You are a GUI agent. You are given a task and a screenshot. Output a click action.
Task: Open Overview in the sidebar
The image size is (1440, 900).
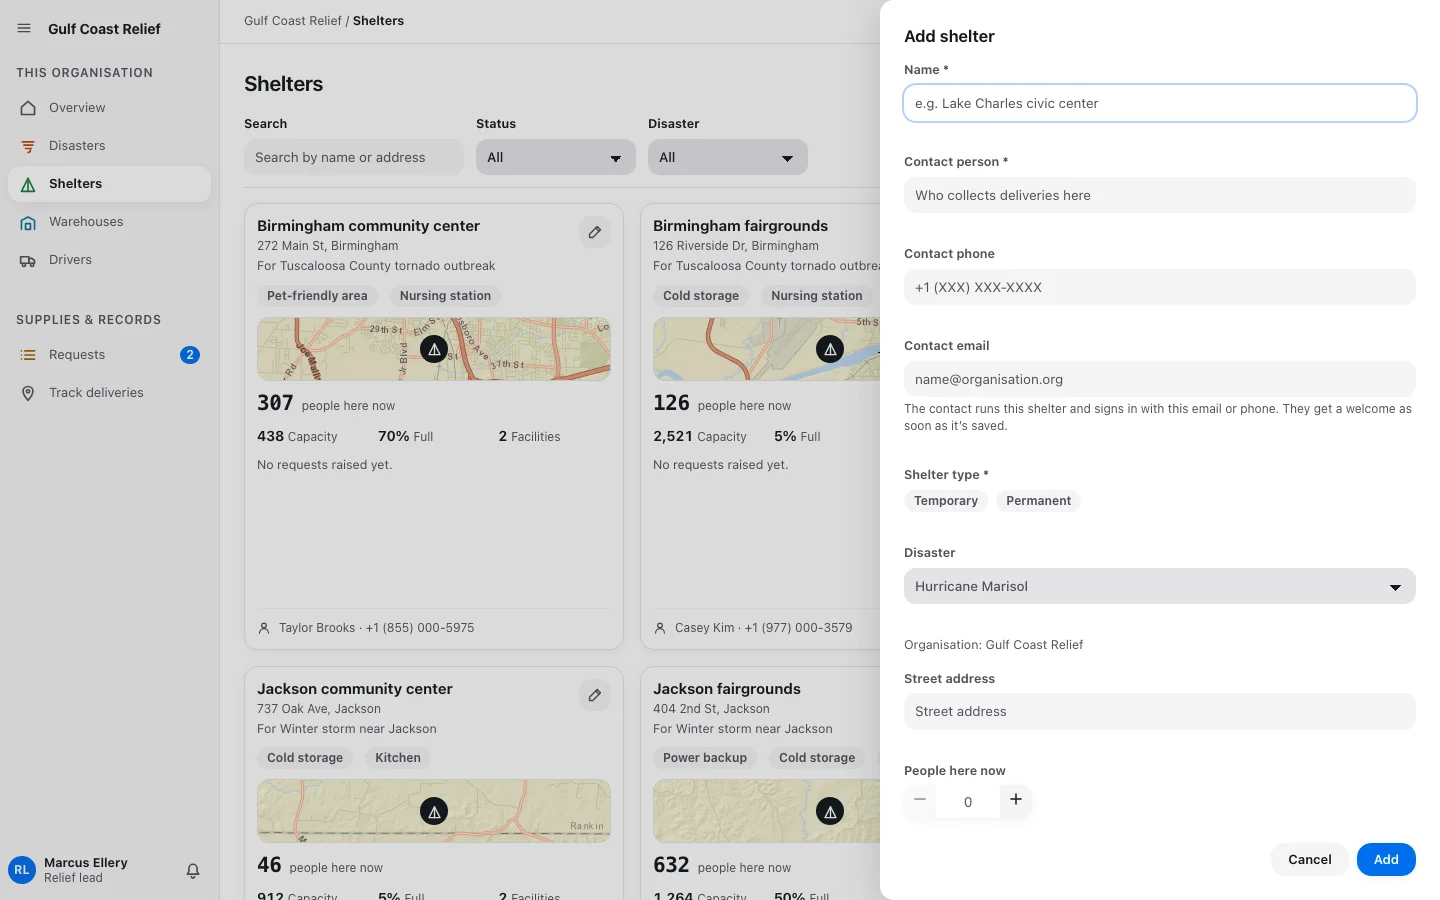point(109,108)
